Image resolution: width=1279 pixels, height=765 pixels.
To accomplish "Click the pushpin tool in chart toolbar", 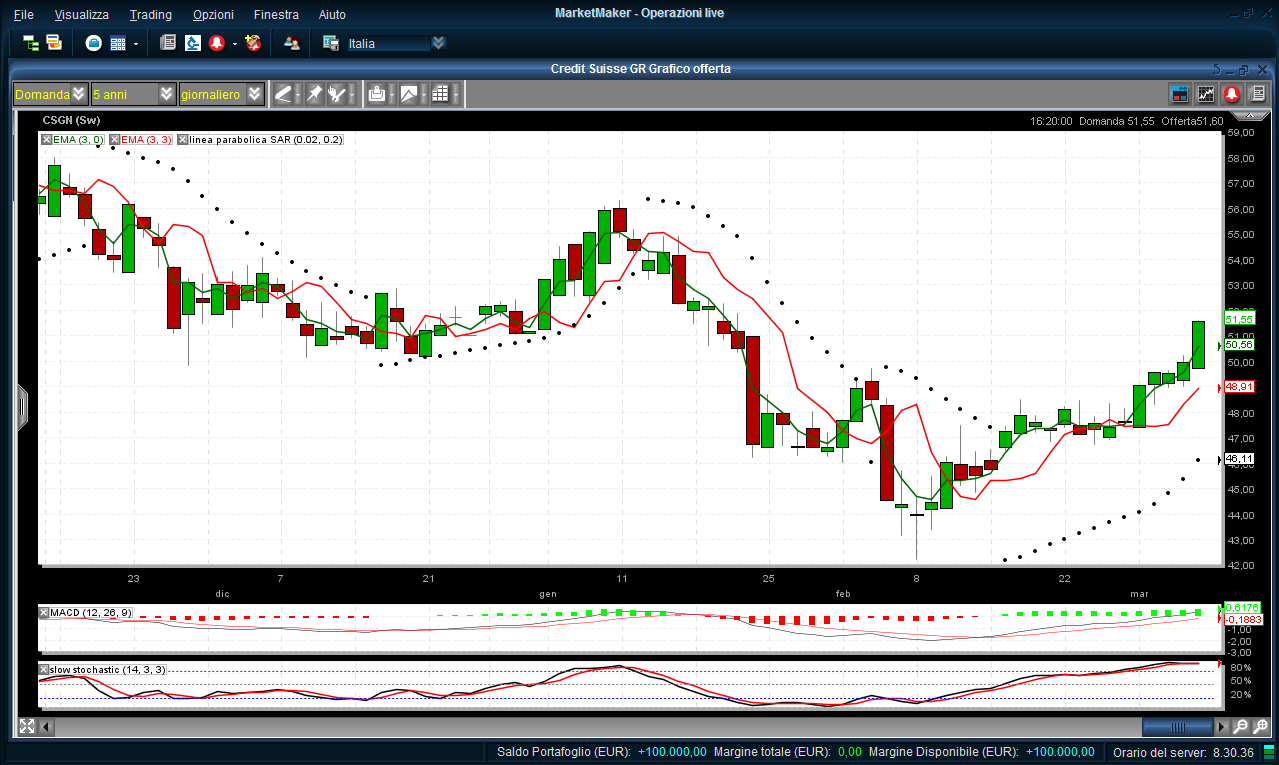I will (x=314, y=94).
